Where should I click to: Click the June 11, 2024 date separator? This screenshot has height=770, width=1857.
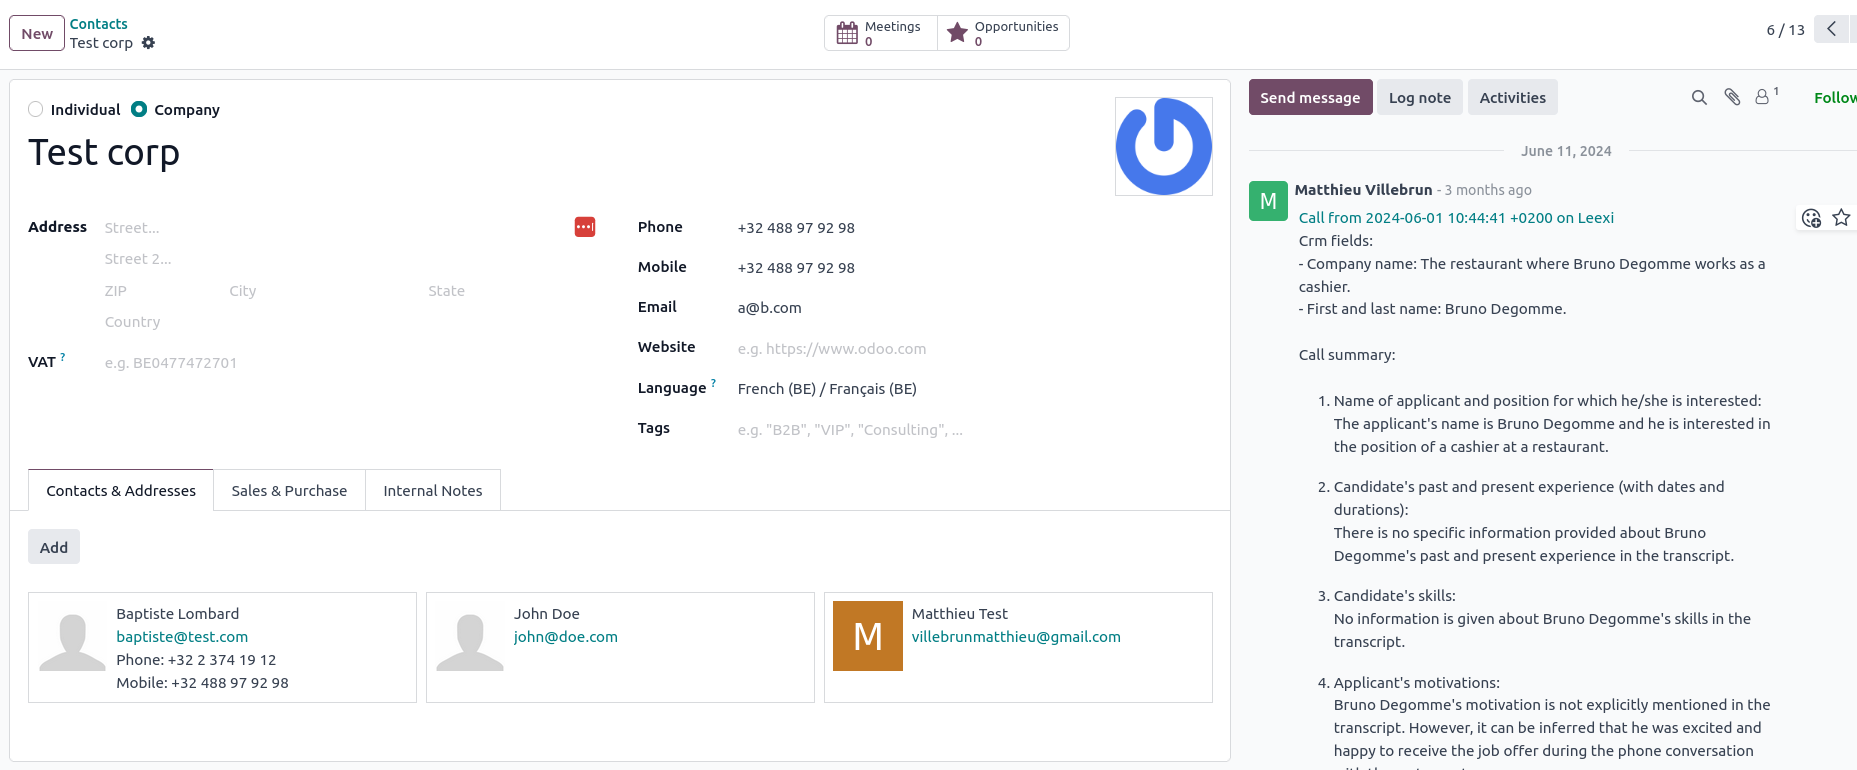point(1566,151)
